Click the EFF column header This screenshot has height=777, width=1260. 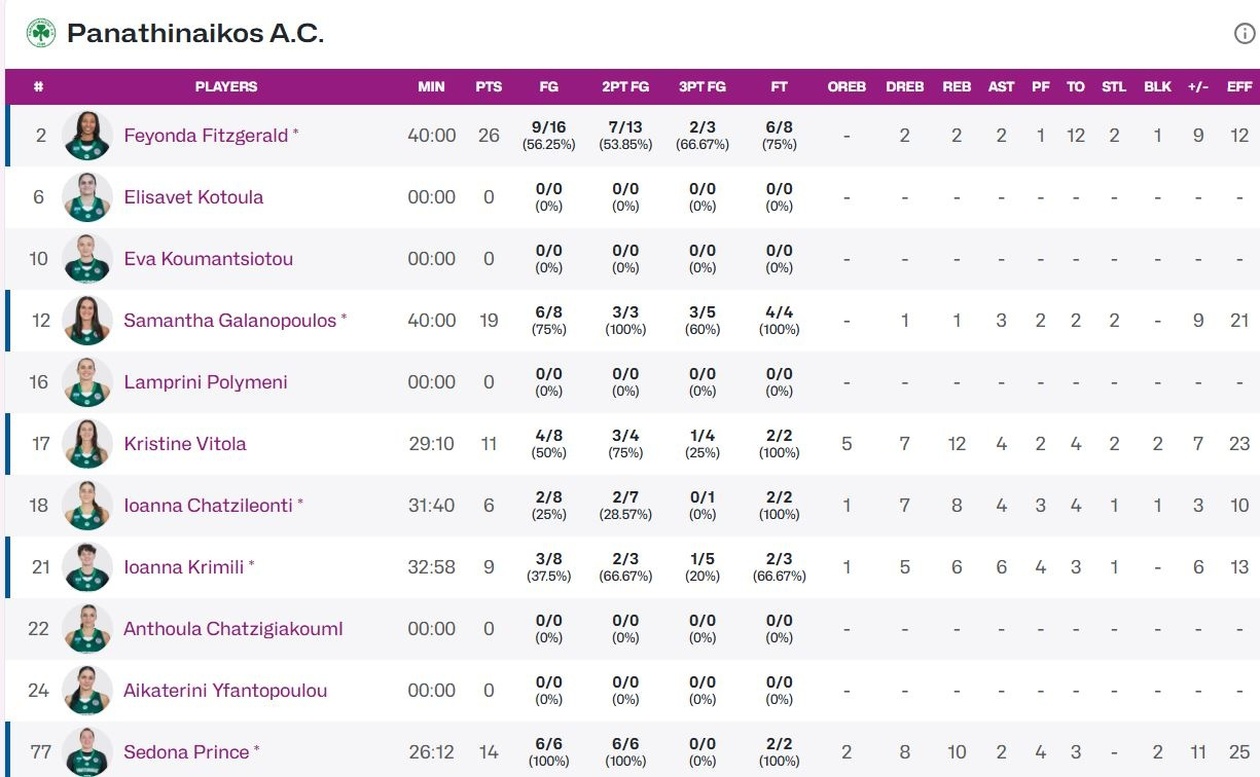pyautogui.click(x=1239, y=87)
